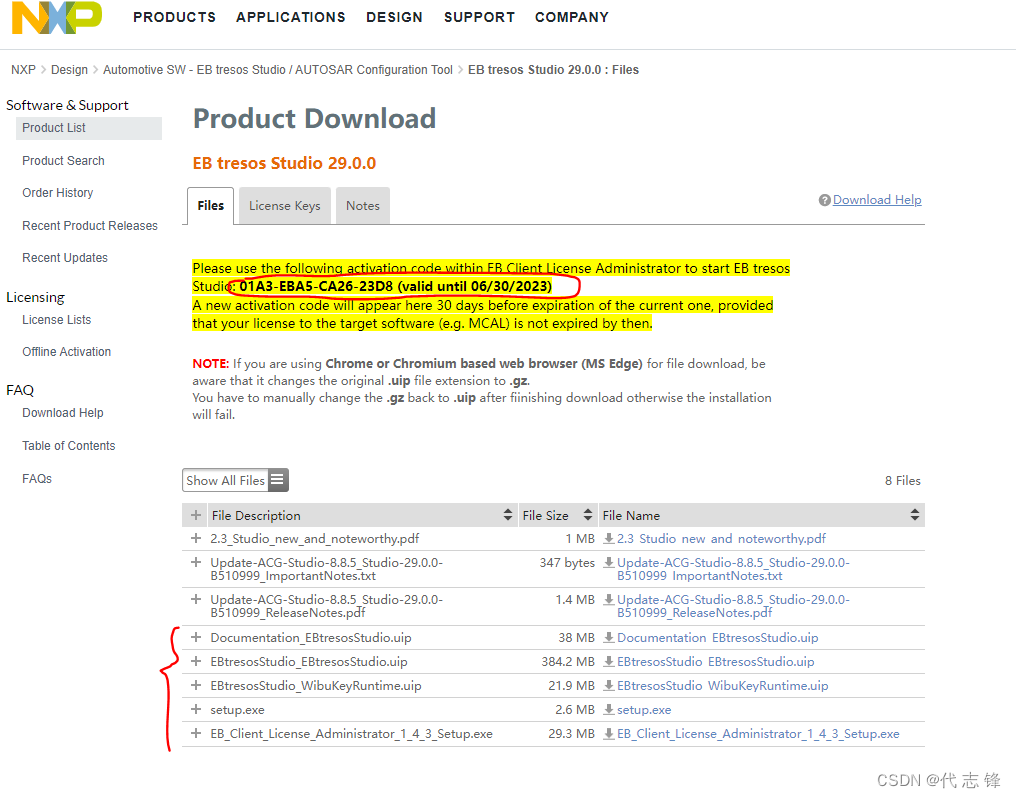Open Recent Updates in sidebar
This screenshot has width=1016, height=798.
point(65,257)
